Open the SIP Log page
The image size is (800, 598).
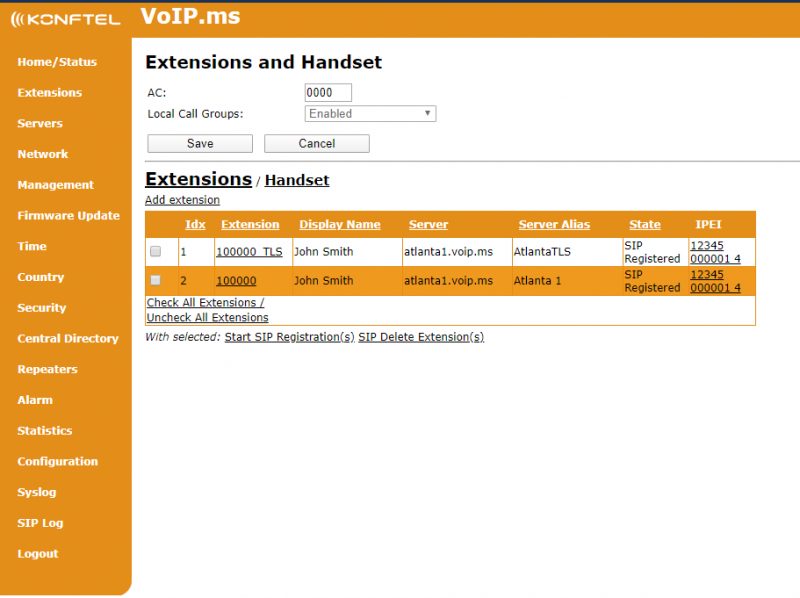pyautogui.click(x=40, y=523)
